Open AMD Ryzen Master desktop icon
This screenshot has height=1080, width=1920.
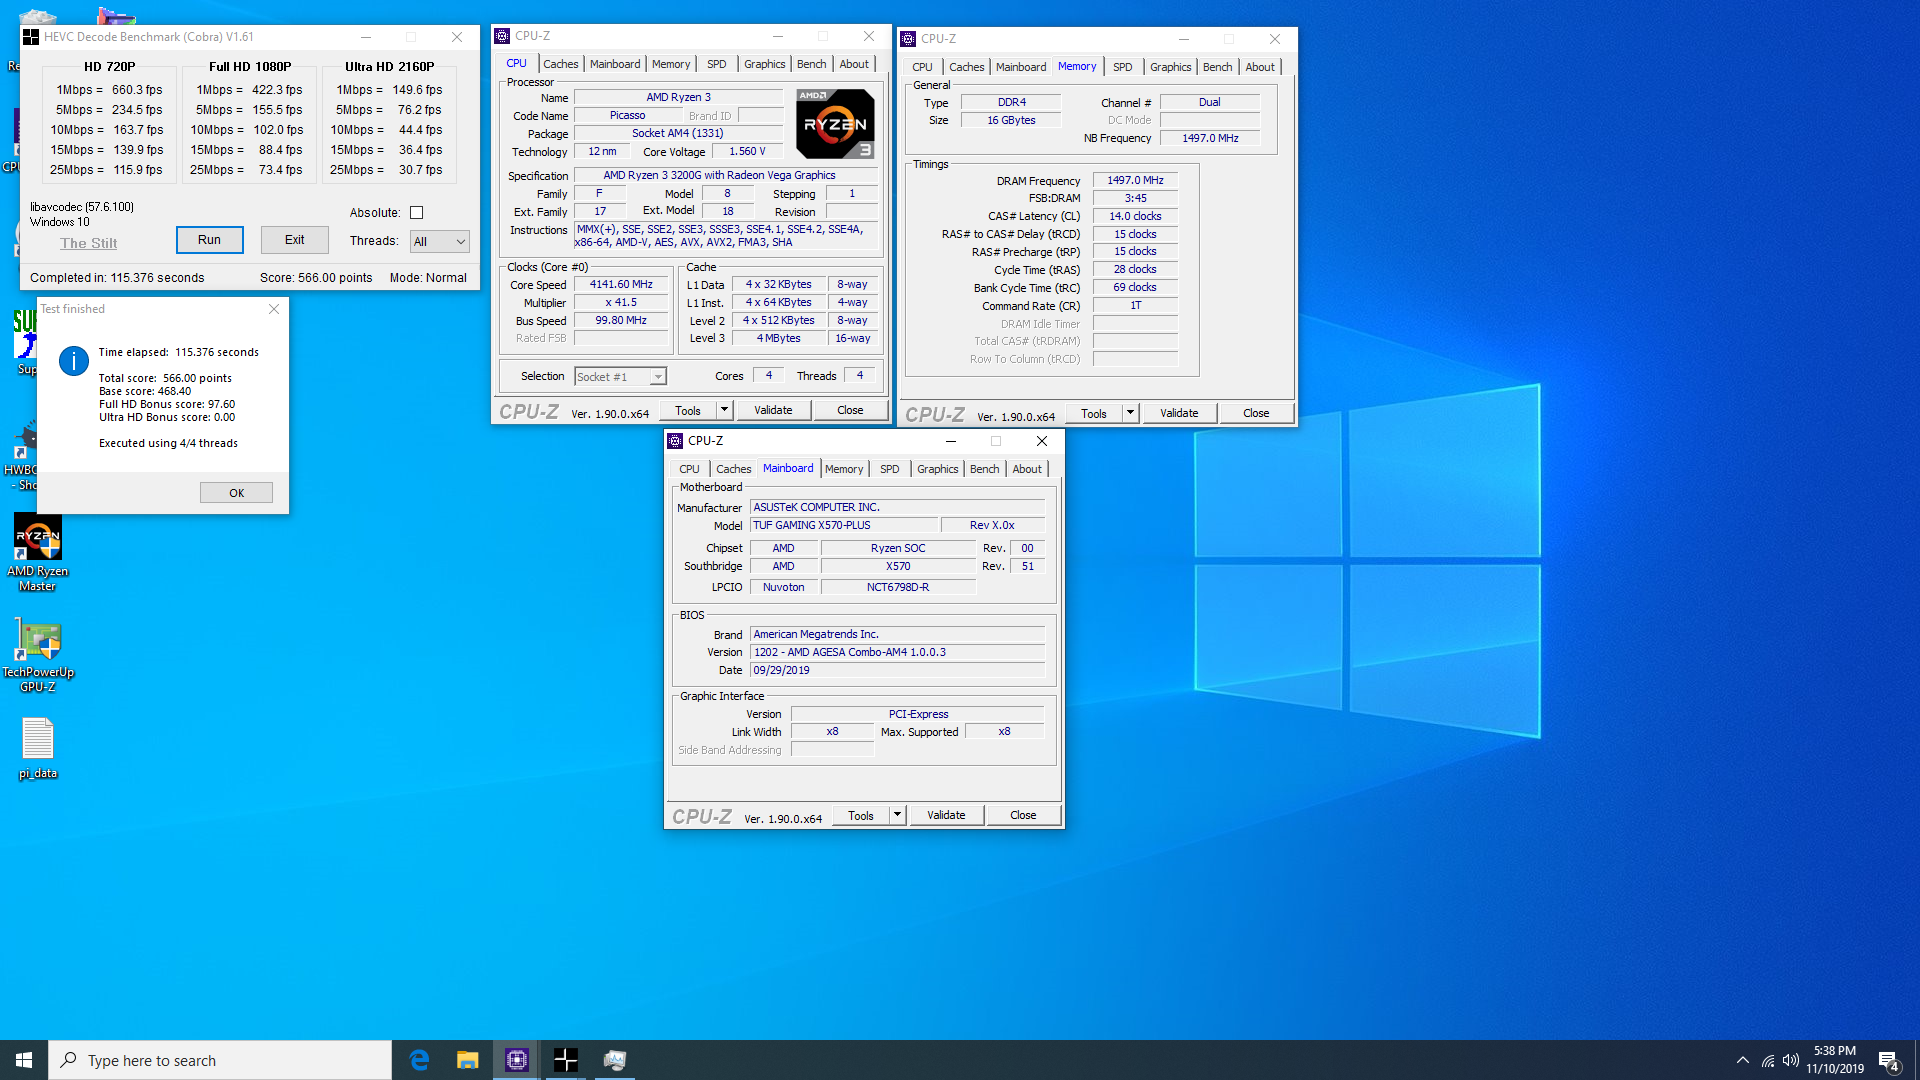pyautogui.click(x=38, y=552)
